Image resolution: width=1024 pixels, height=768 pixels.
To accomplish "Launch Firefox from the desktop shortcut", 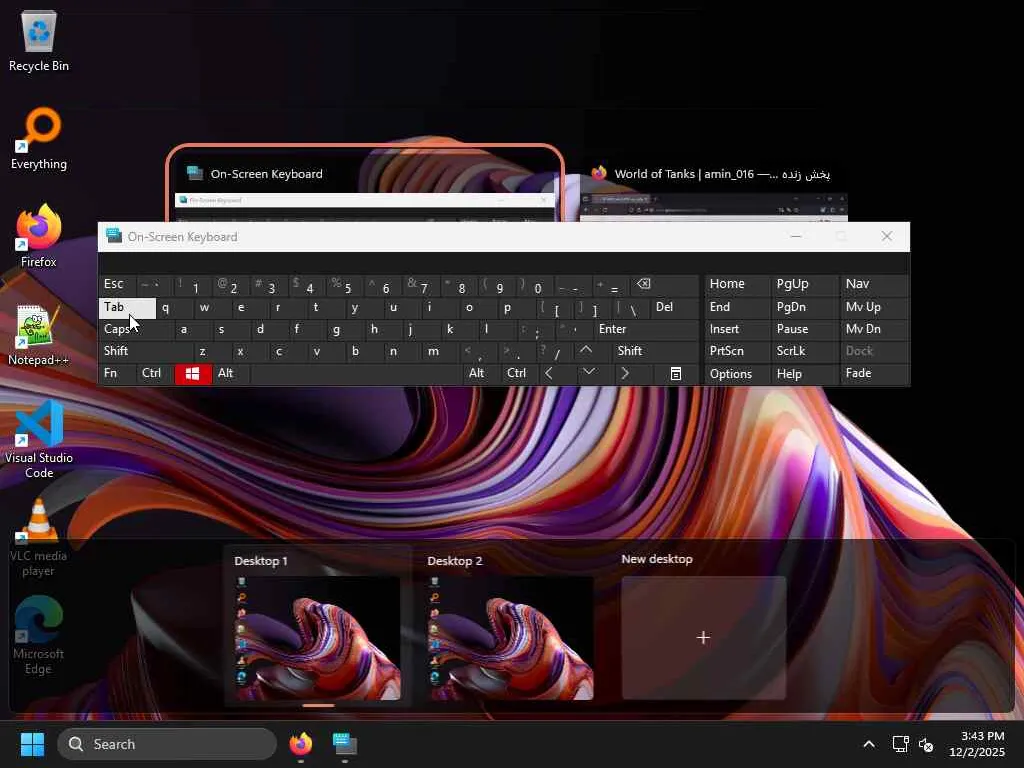I will 39,236.
